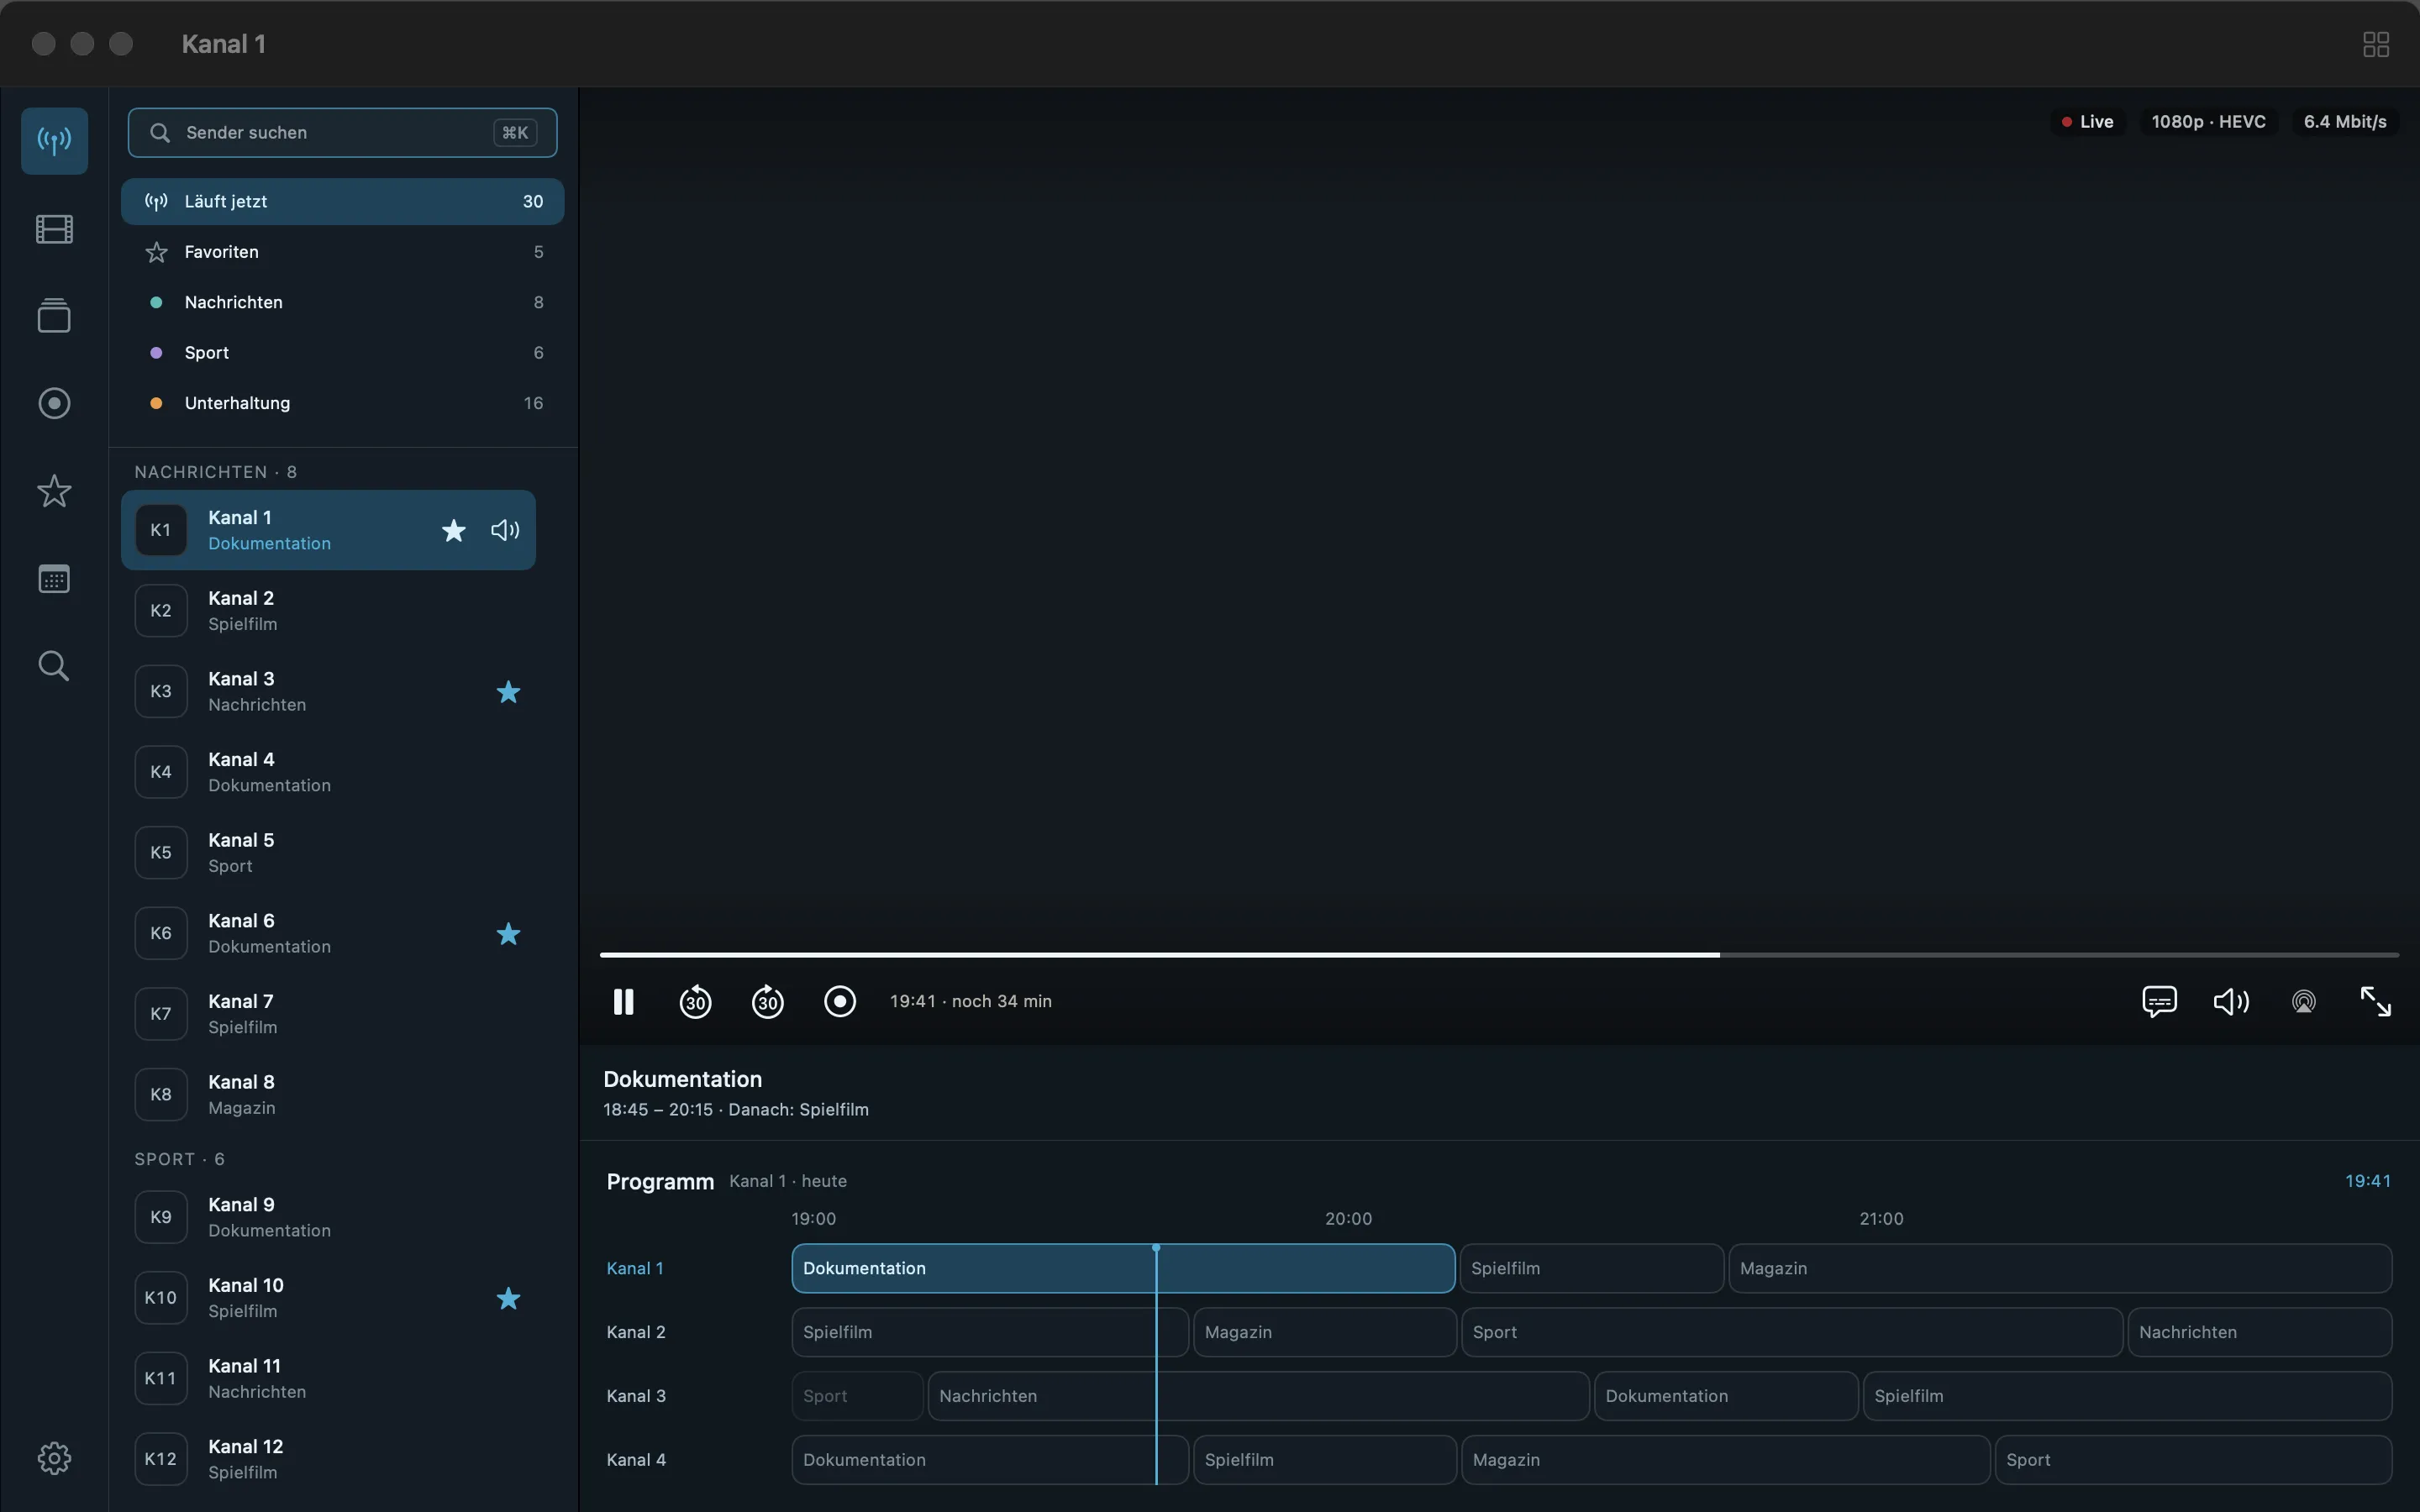Enter fullscreen with the expand arrows
This screenshot has width=2420, height=1512.
tap(2375, 1001)
